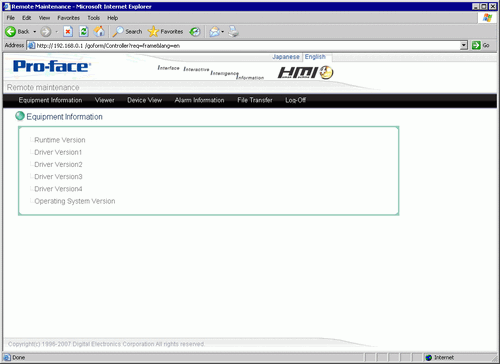
Task: Click the green globe Equipment Information icon
Action: (x=20, y=116)
